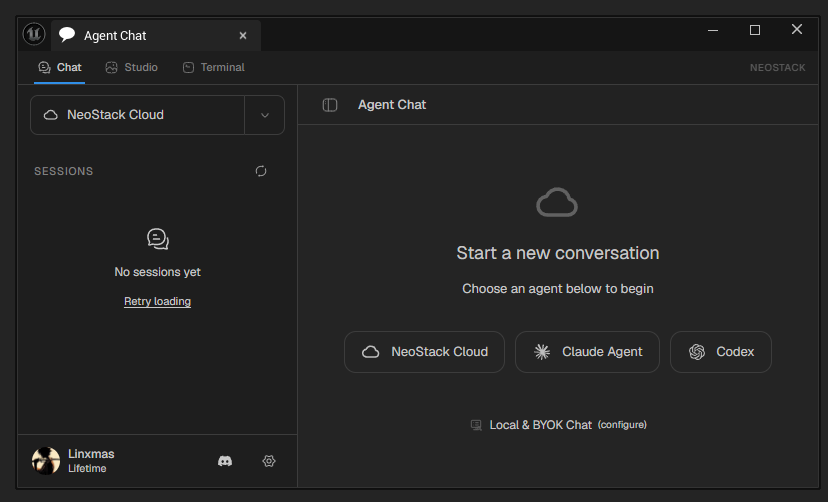
Task: Choose the Codex agent button
Action: [721, 352]
